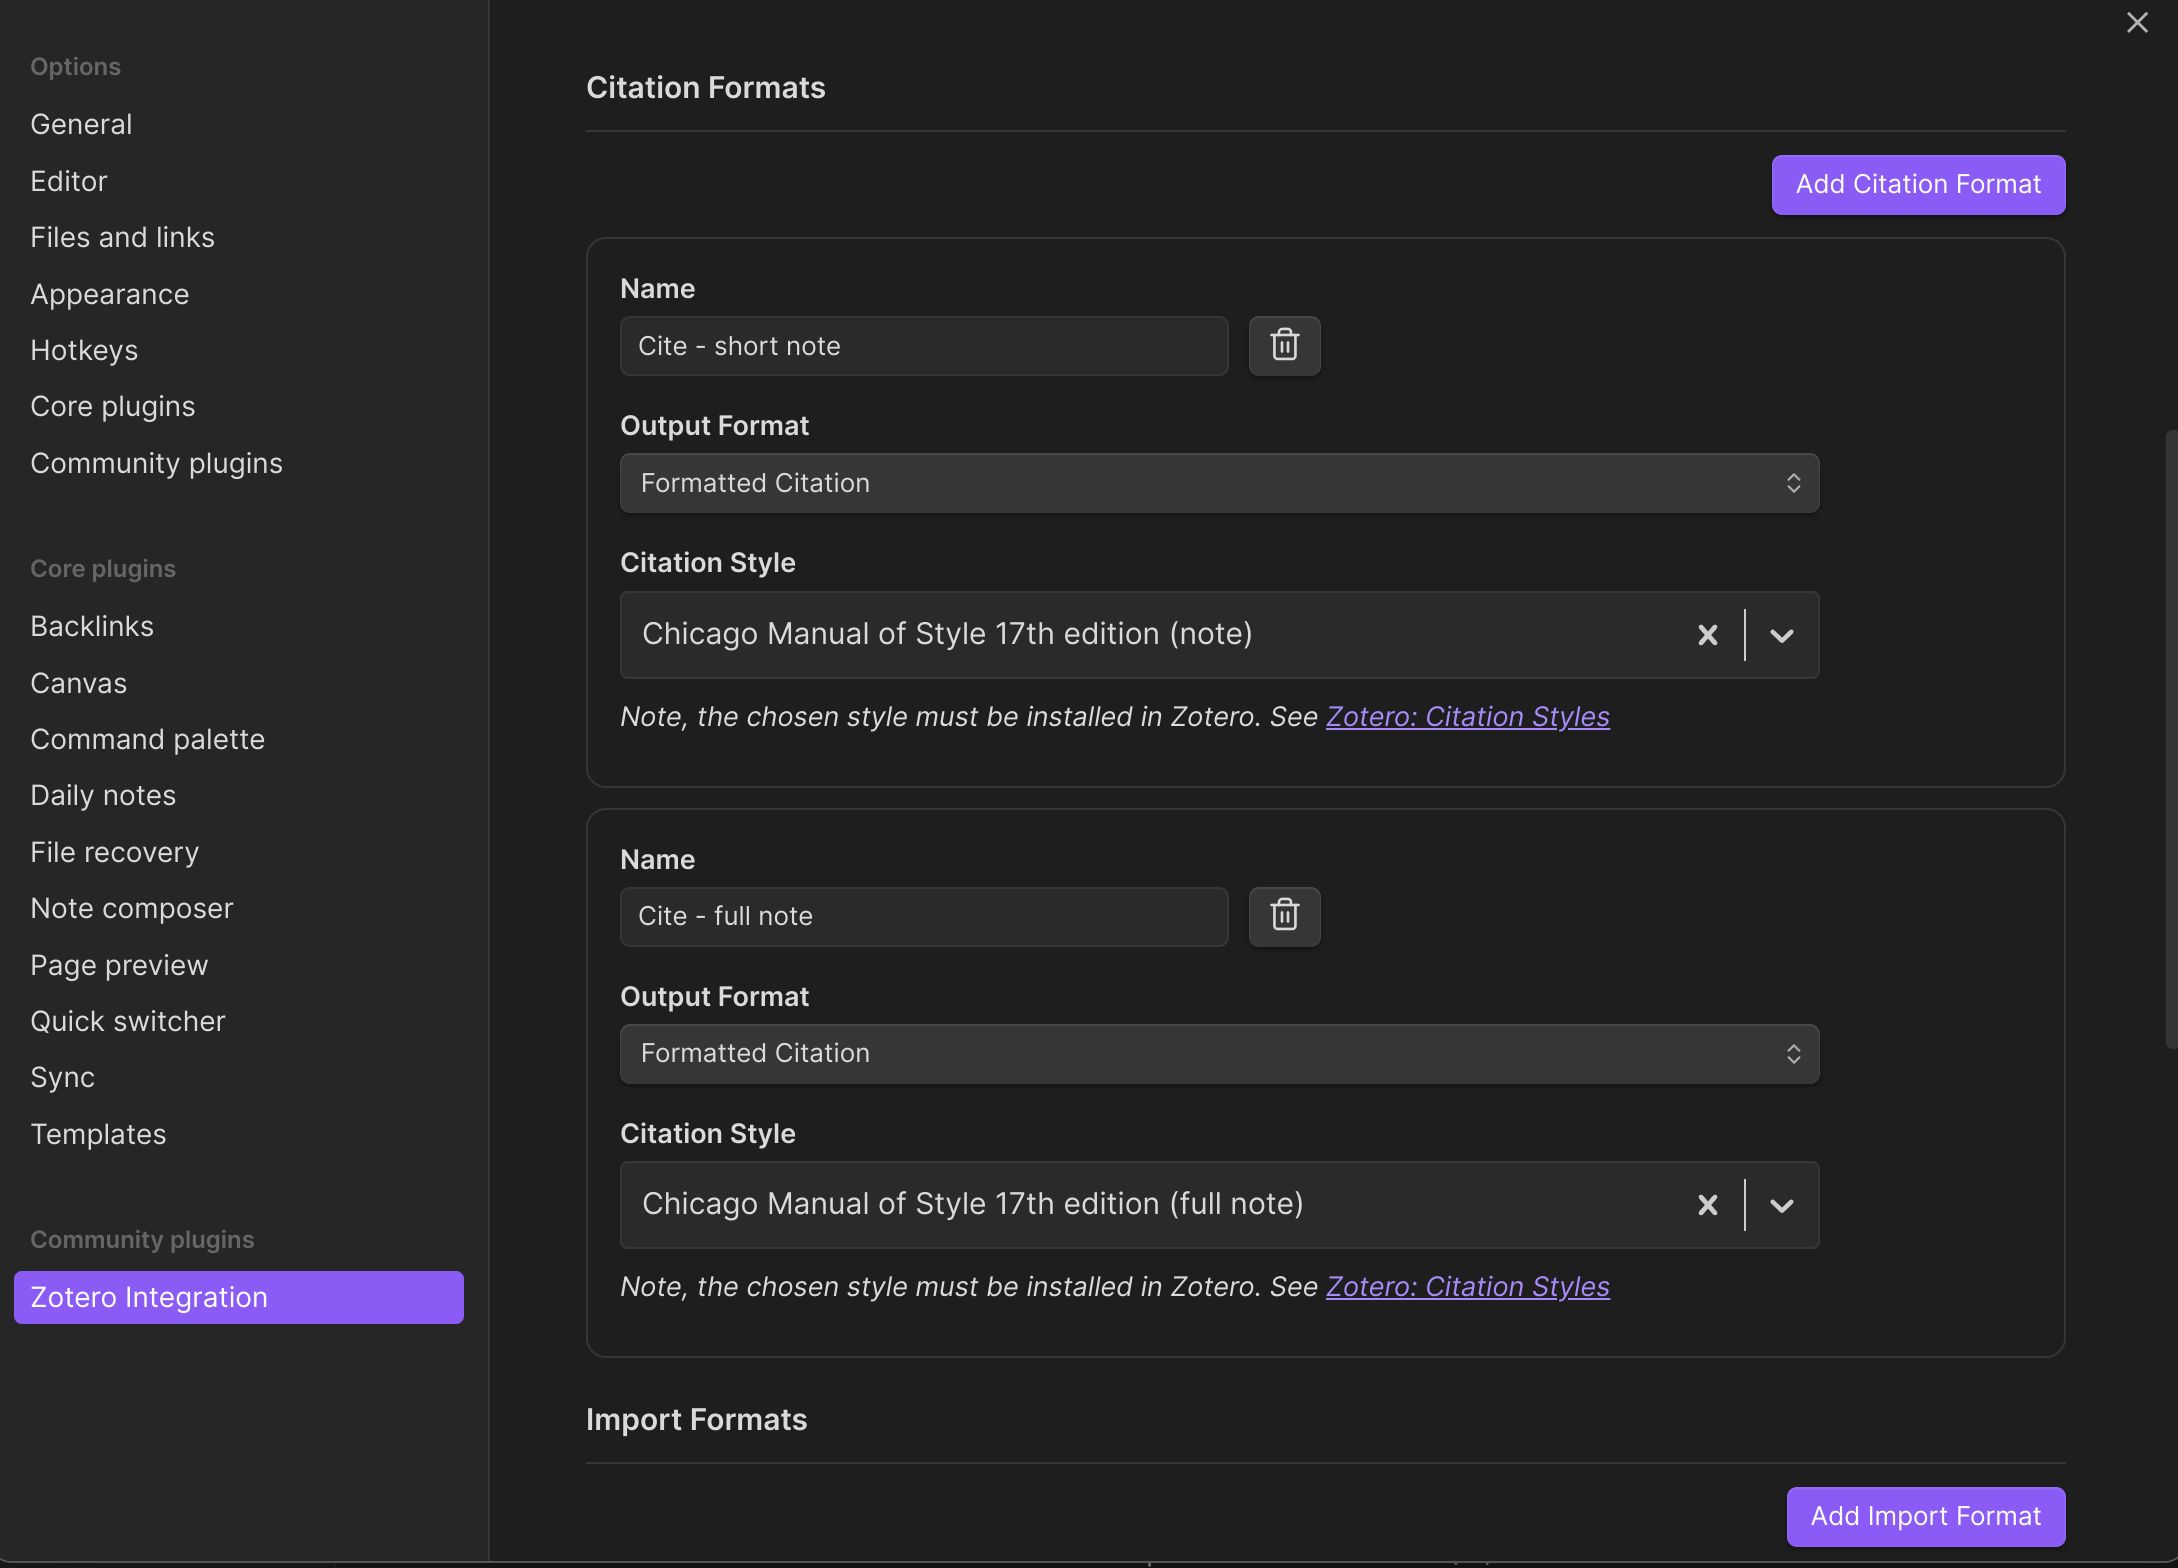
Task: Open citation style list for short note
Action: click(1781, 635)
